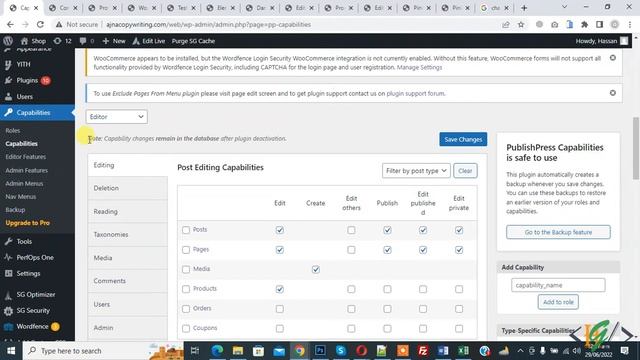Image resolution: width=640 pixels, height=360 pixels.
Task: Open browser tab search chevron
Action: click(564, 7)
